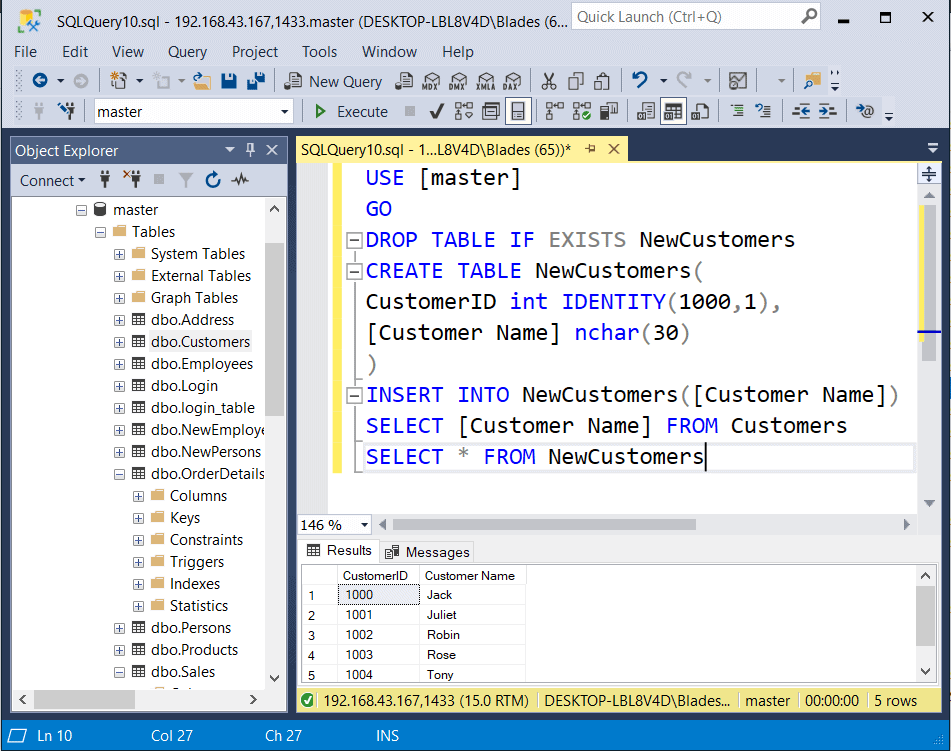
Task: Open the Query menu
Action: pos(187,52)
